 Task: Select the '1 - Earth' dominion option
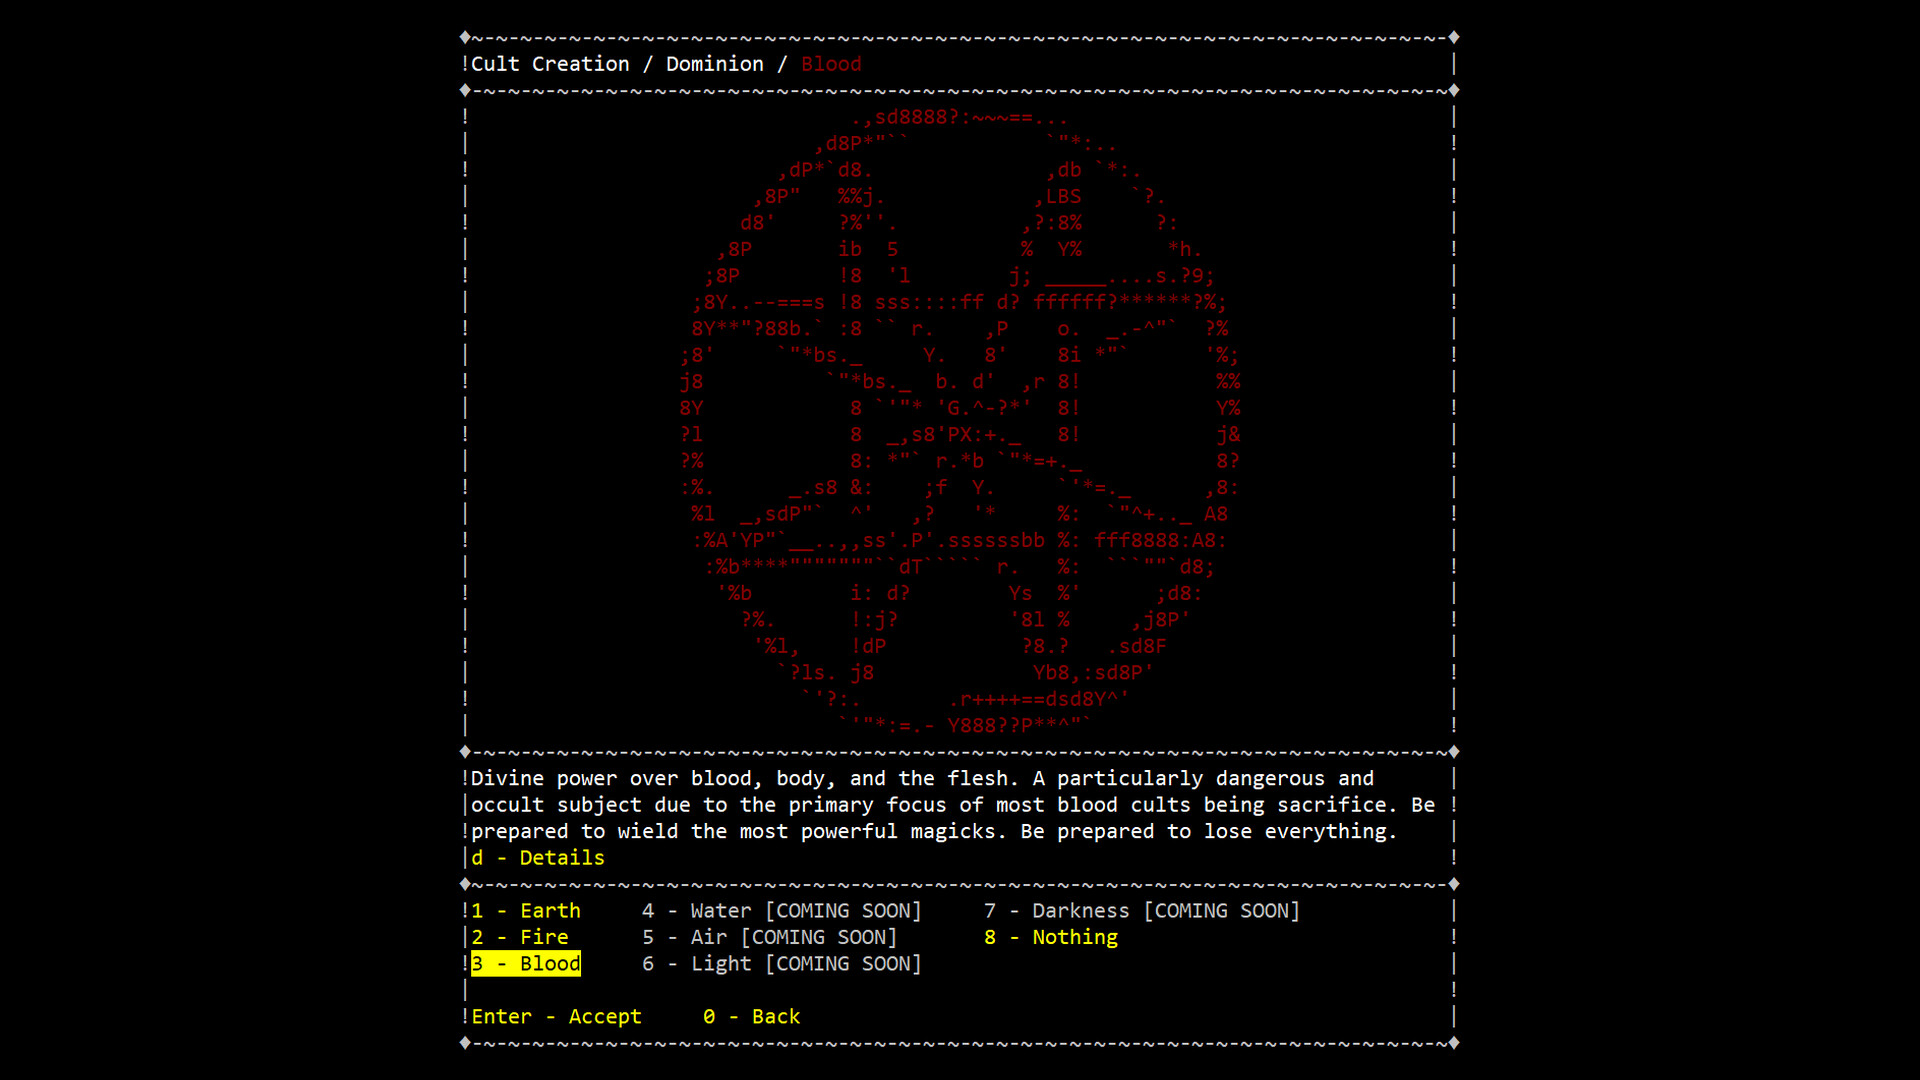pyautogui.click(x=526, y=911)
